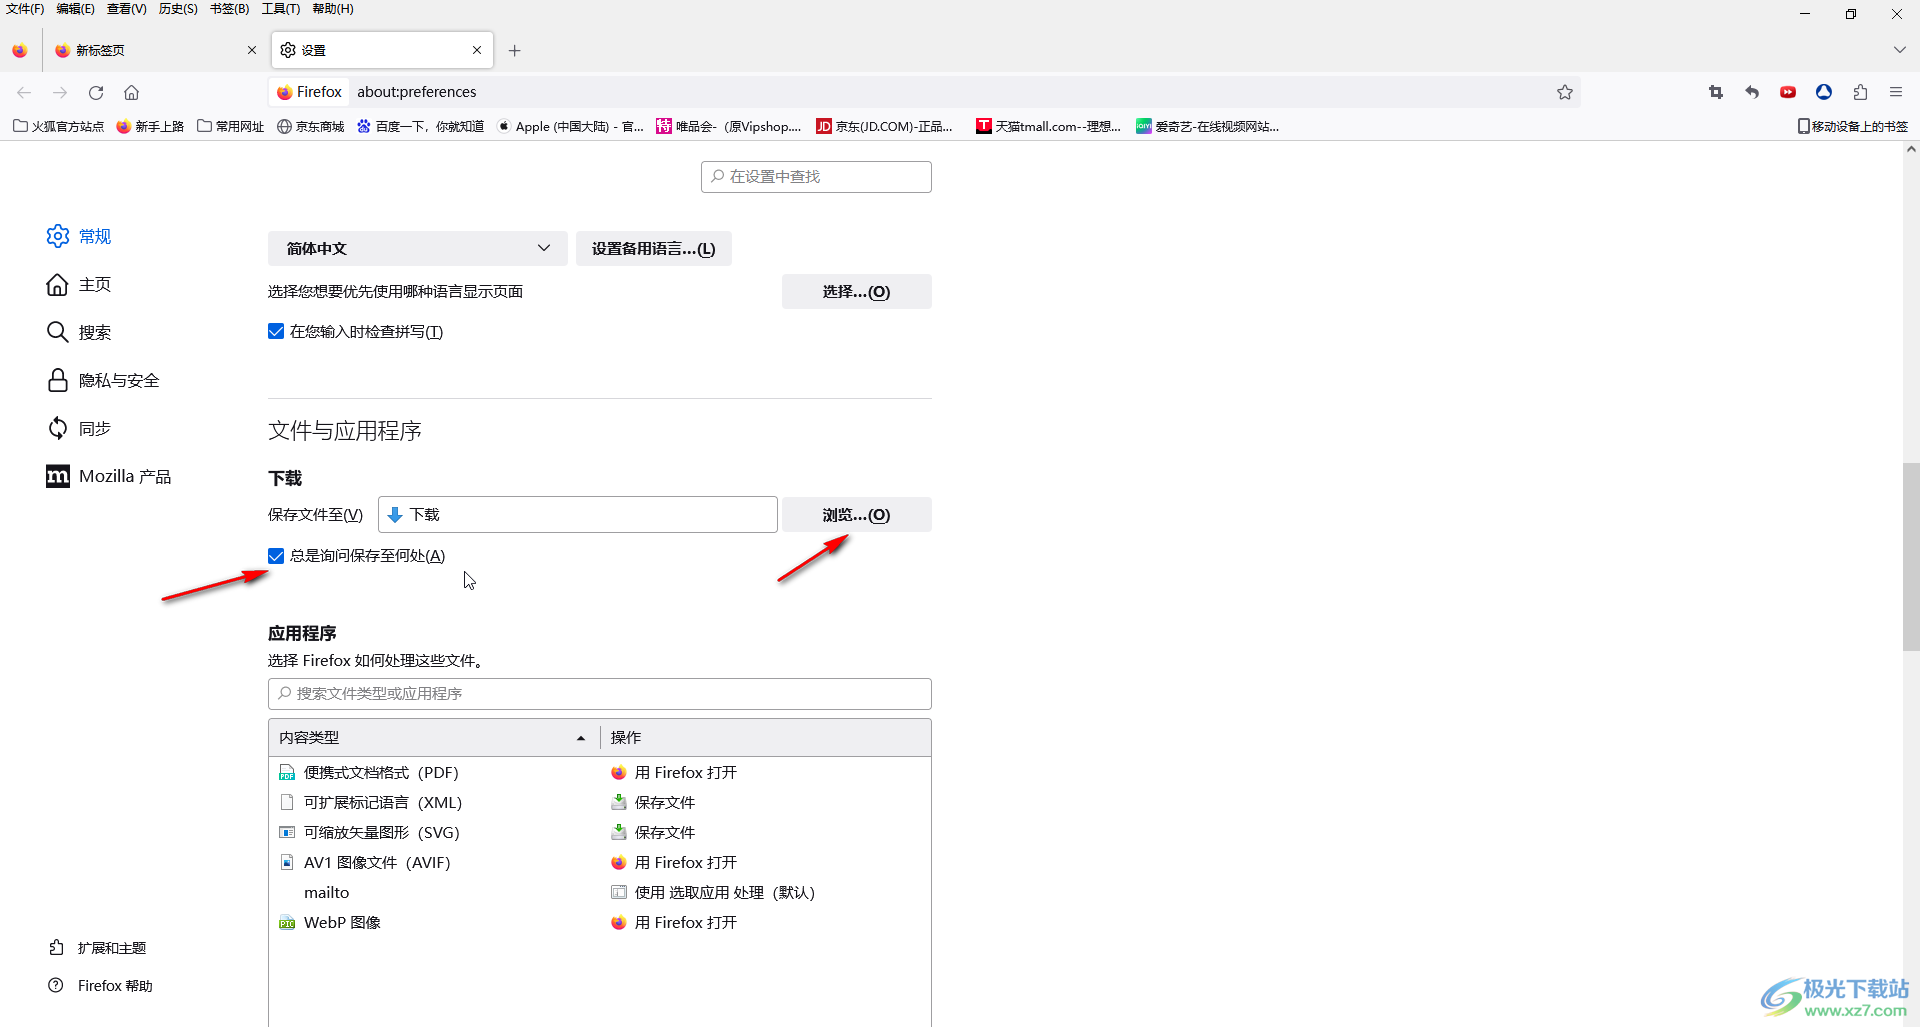The width and height of the screenshot is (1920, 1027).
Task: Go to the home page icon
Action: pos(131,92)
